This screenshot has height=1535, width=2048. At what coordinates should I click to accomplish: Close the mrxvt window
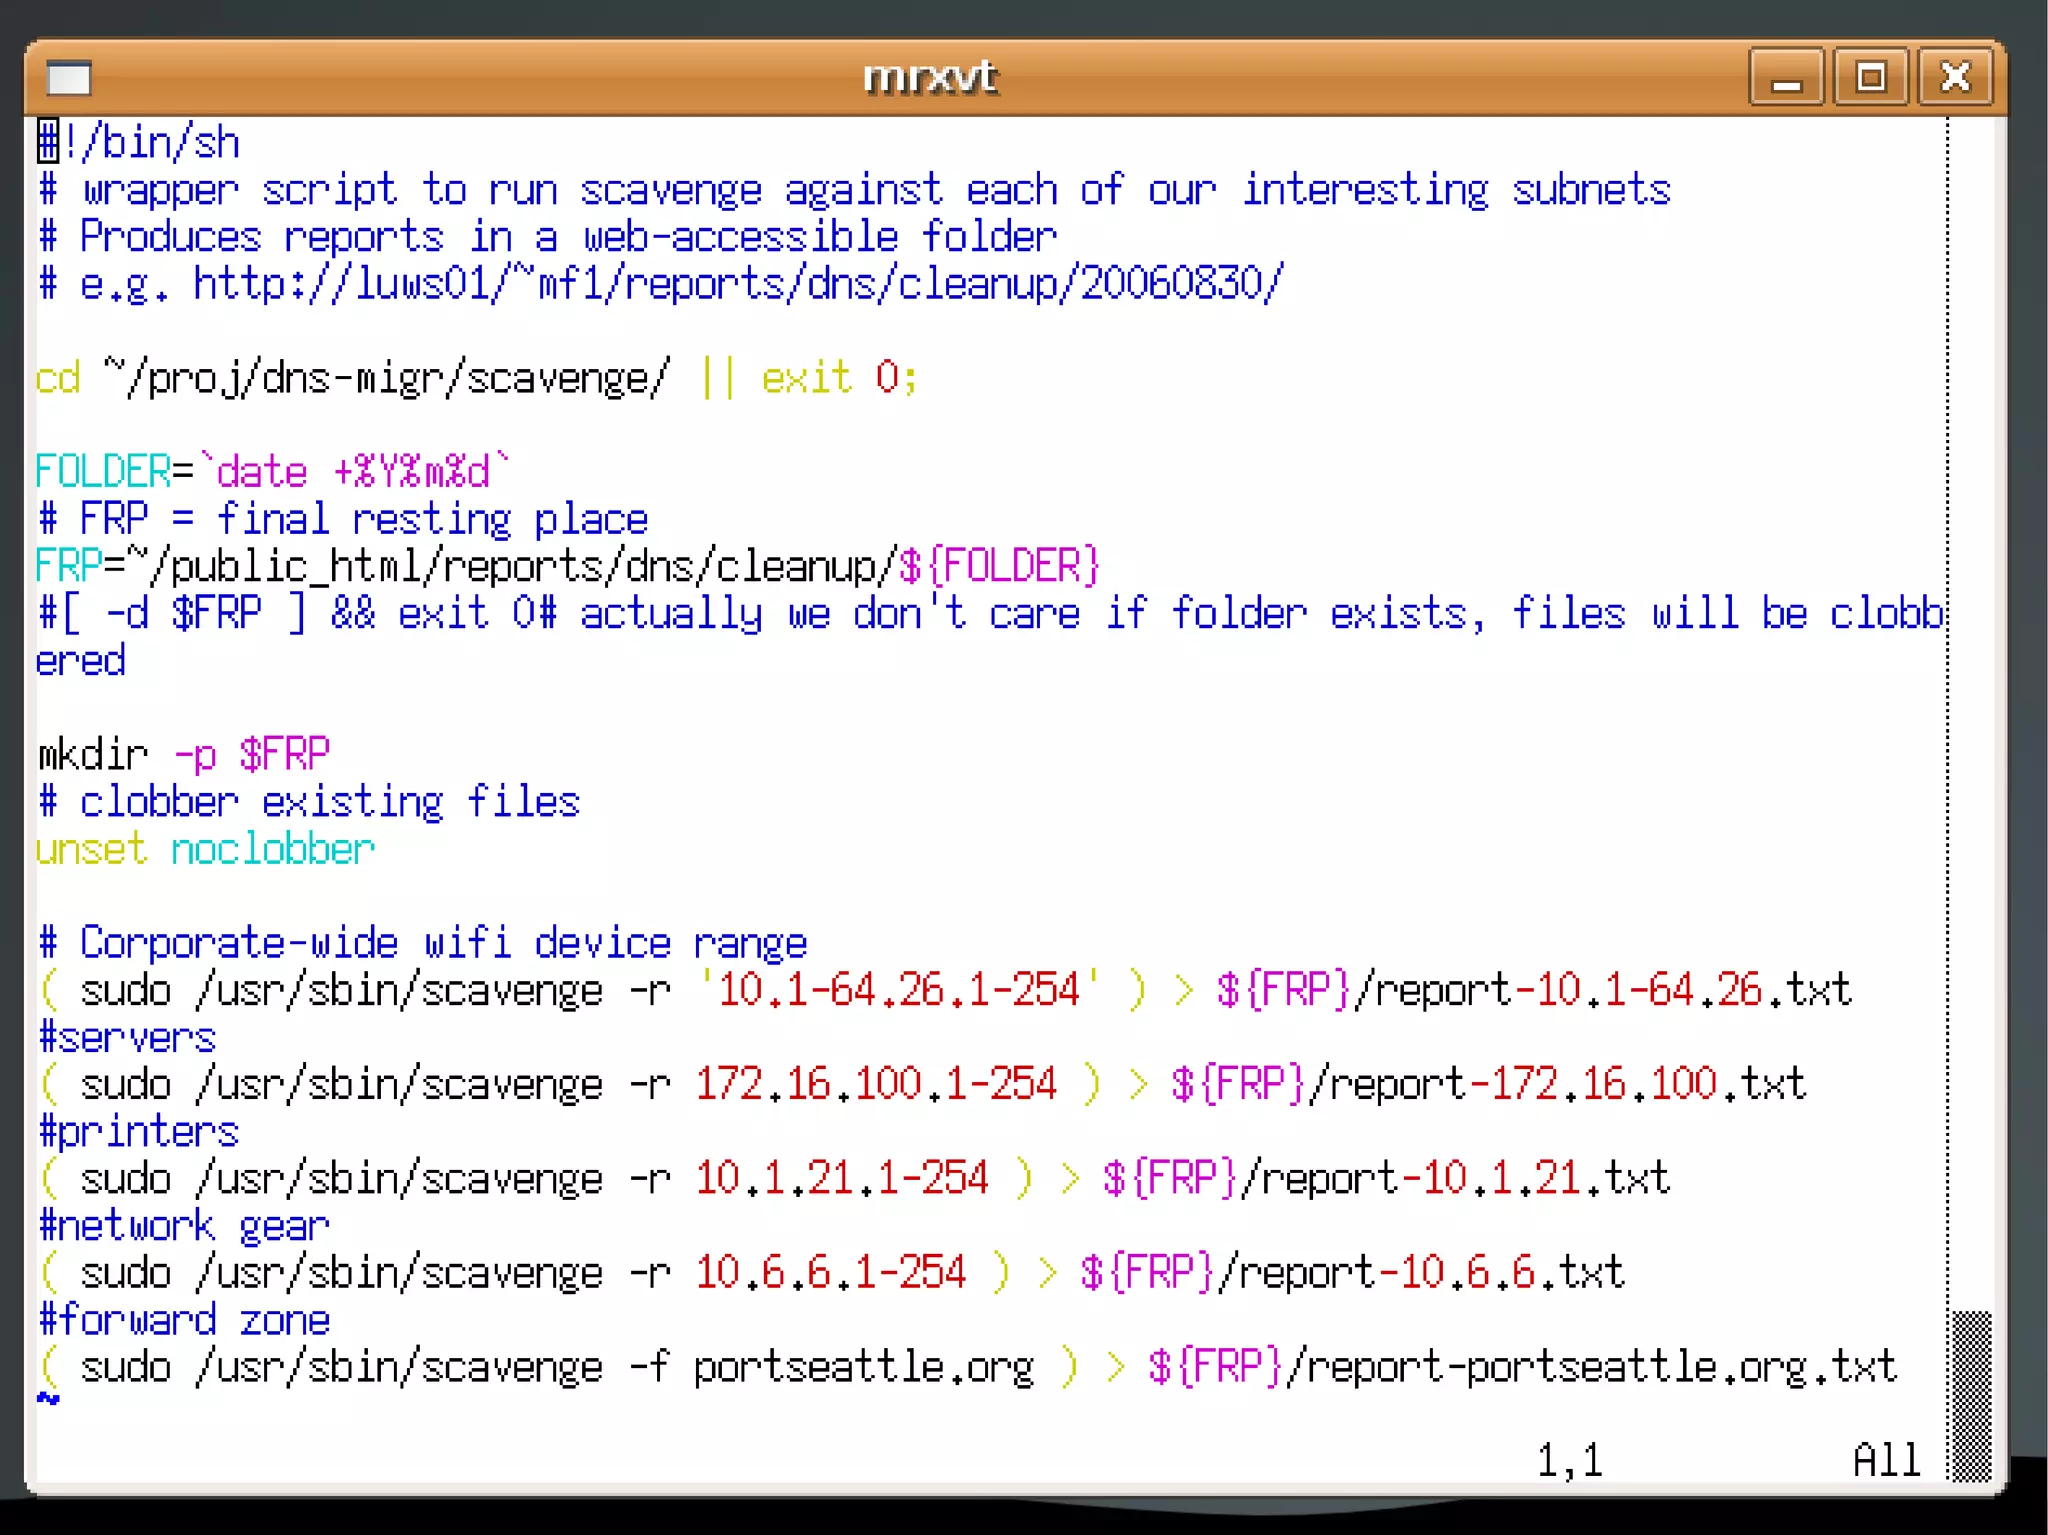click(1955, 78)
